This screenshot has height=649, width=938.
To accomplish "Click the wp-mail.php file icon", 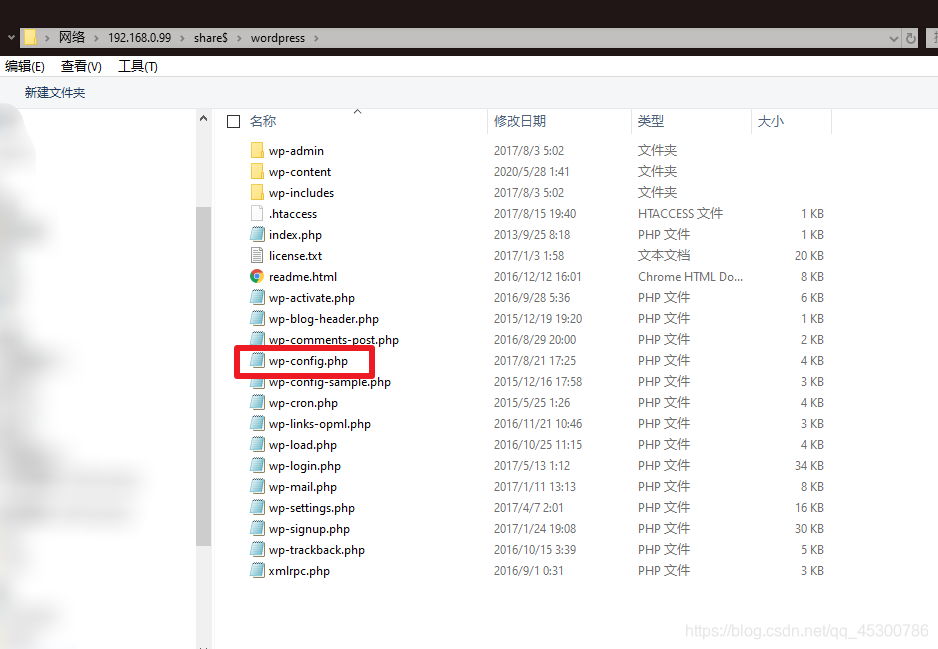I will coord(257,486).
